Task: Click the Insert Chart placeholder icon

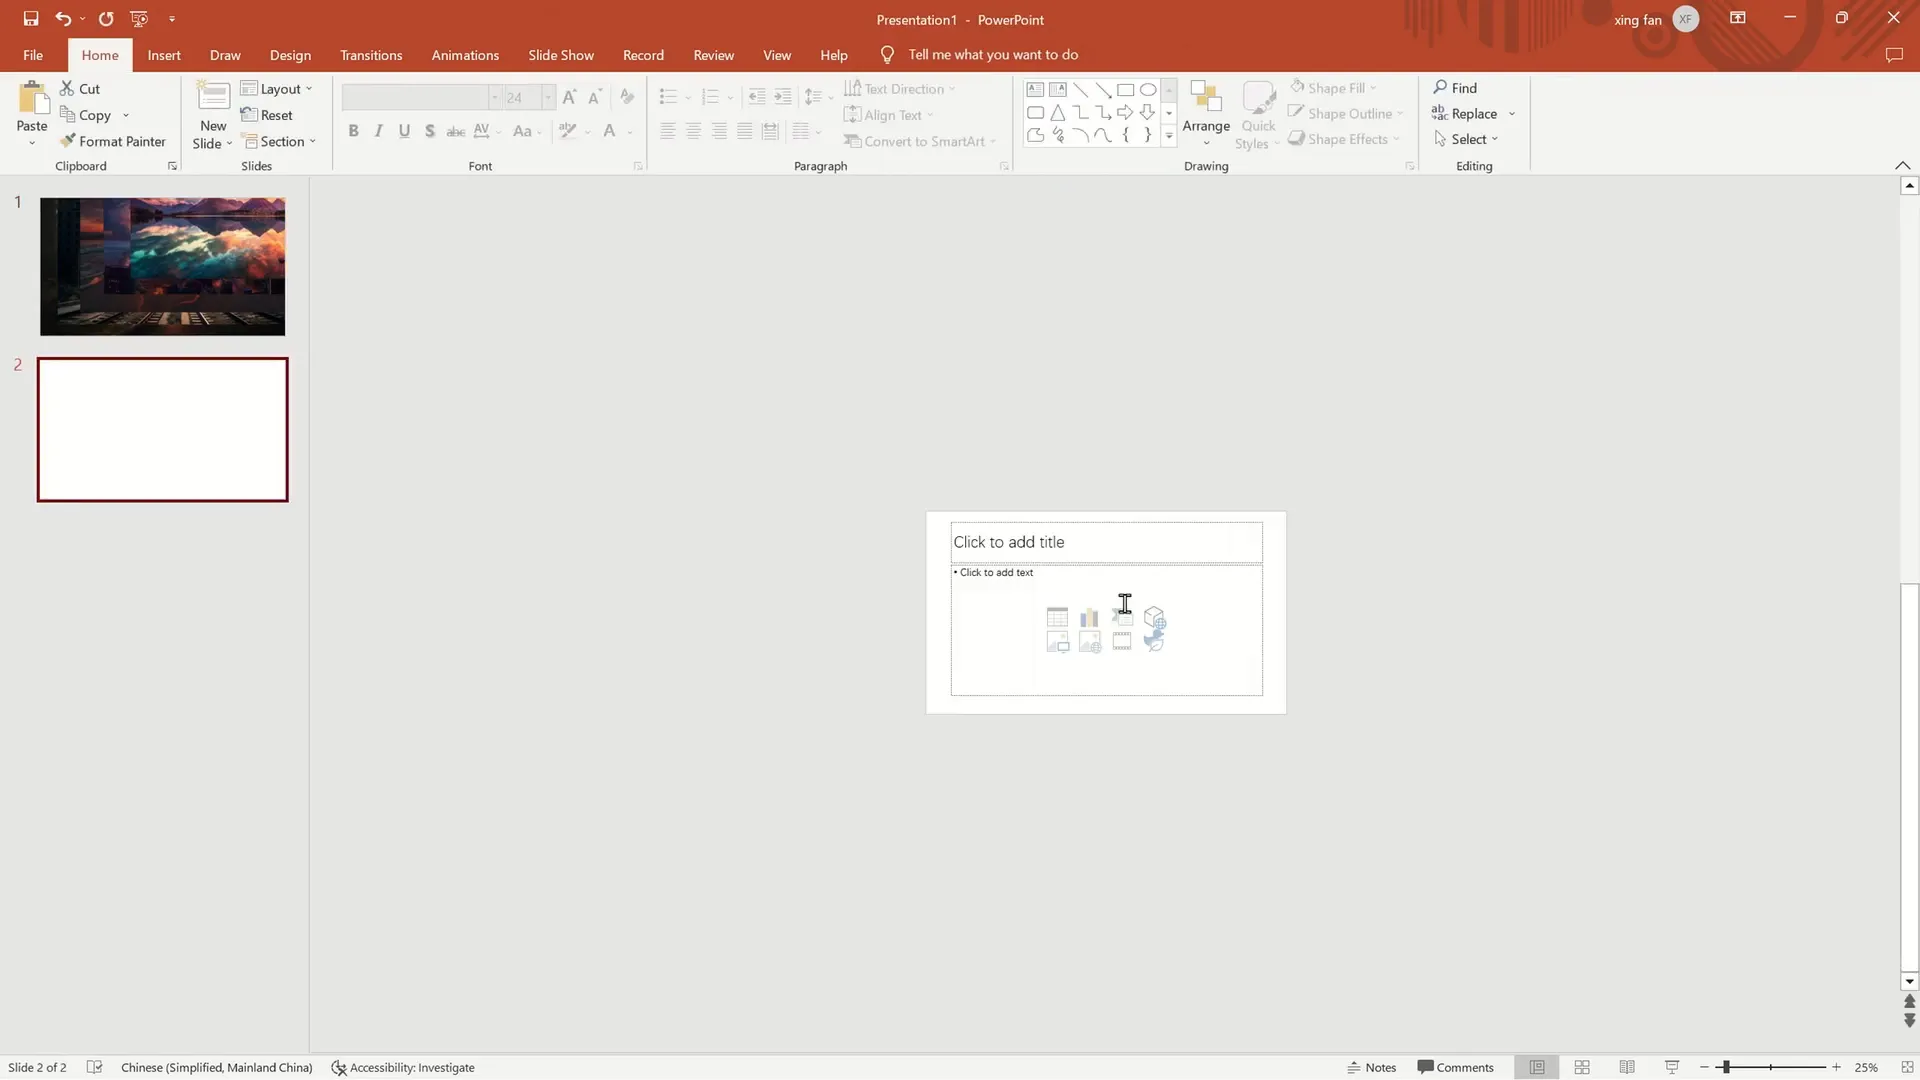Action: coord(1089,618)
